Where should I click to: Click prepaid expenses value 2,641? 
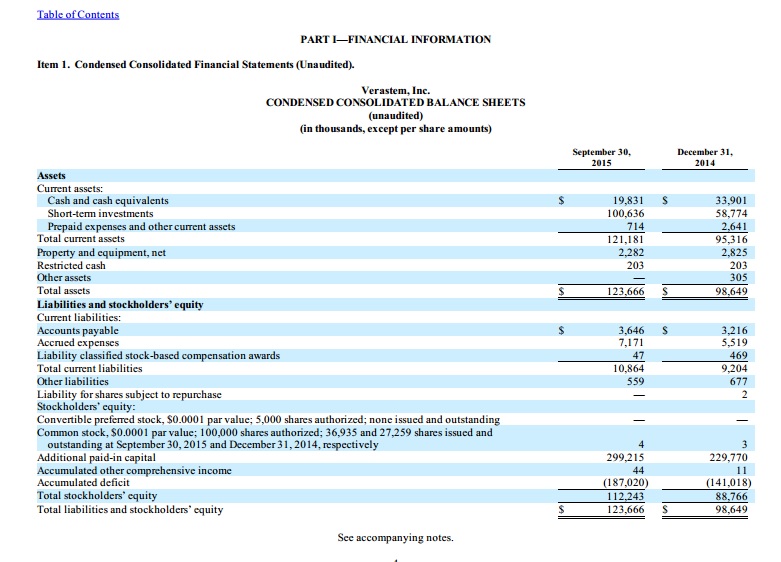(734, 226)
